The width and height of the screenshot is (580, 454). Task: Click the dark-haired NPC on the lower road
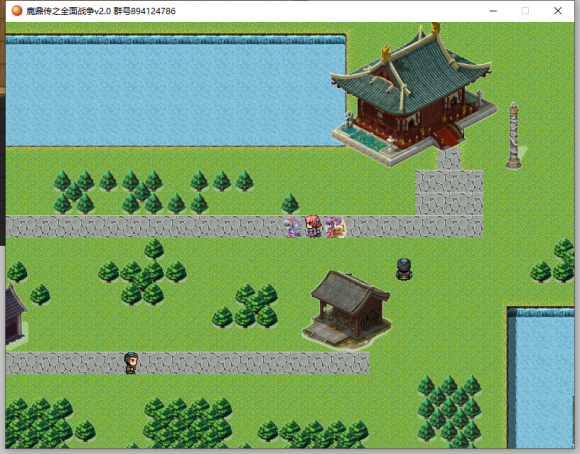(131, 363)
